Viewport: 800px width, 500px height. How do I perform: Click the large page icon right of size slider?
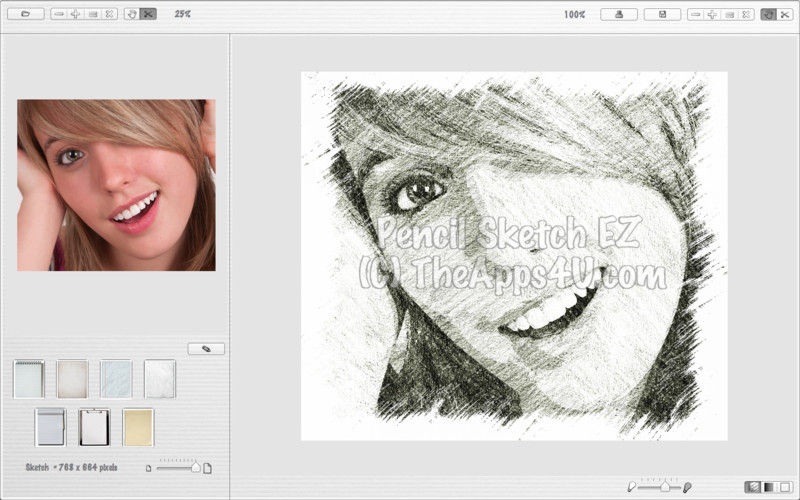(207, 468)
